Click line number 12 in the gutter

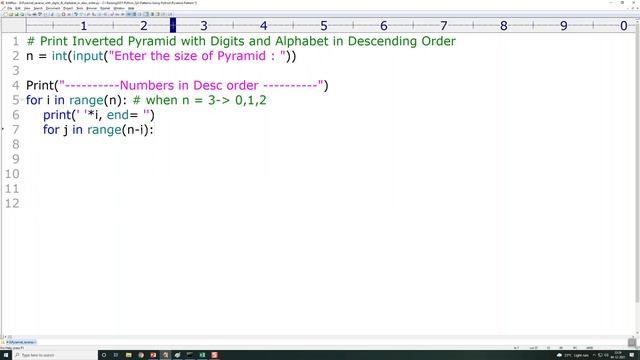click(12, 203)
